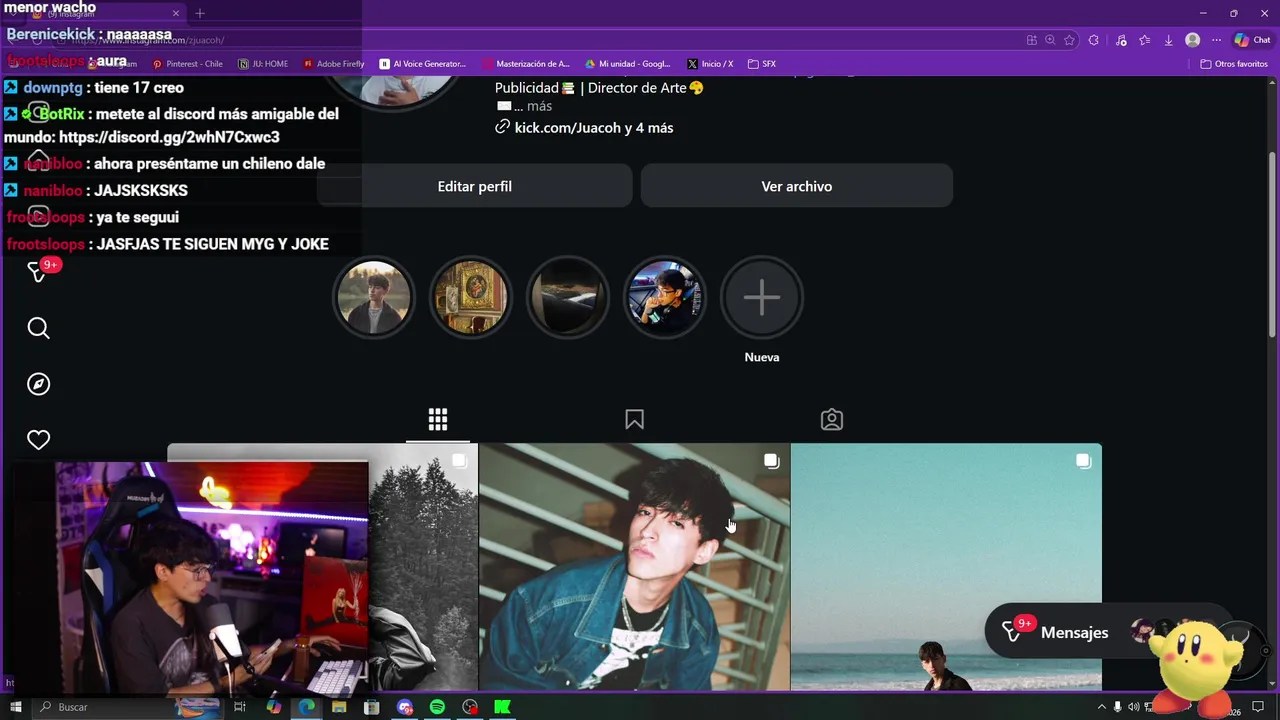This screenshot has height=720, width=1280.
Task: Open the Inicio / X bookmark
Action: 710,64
